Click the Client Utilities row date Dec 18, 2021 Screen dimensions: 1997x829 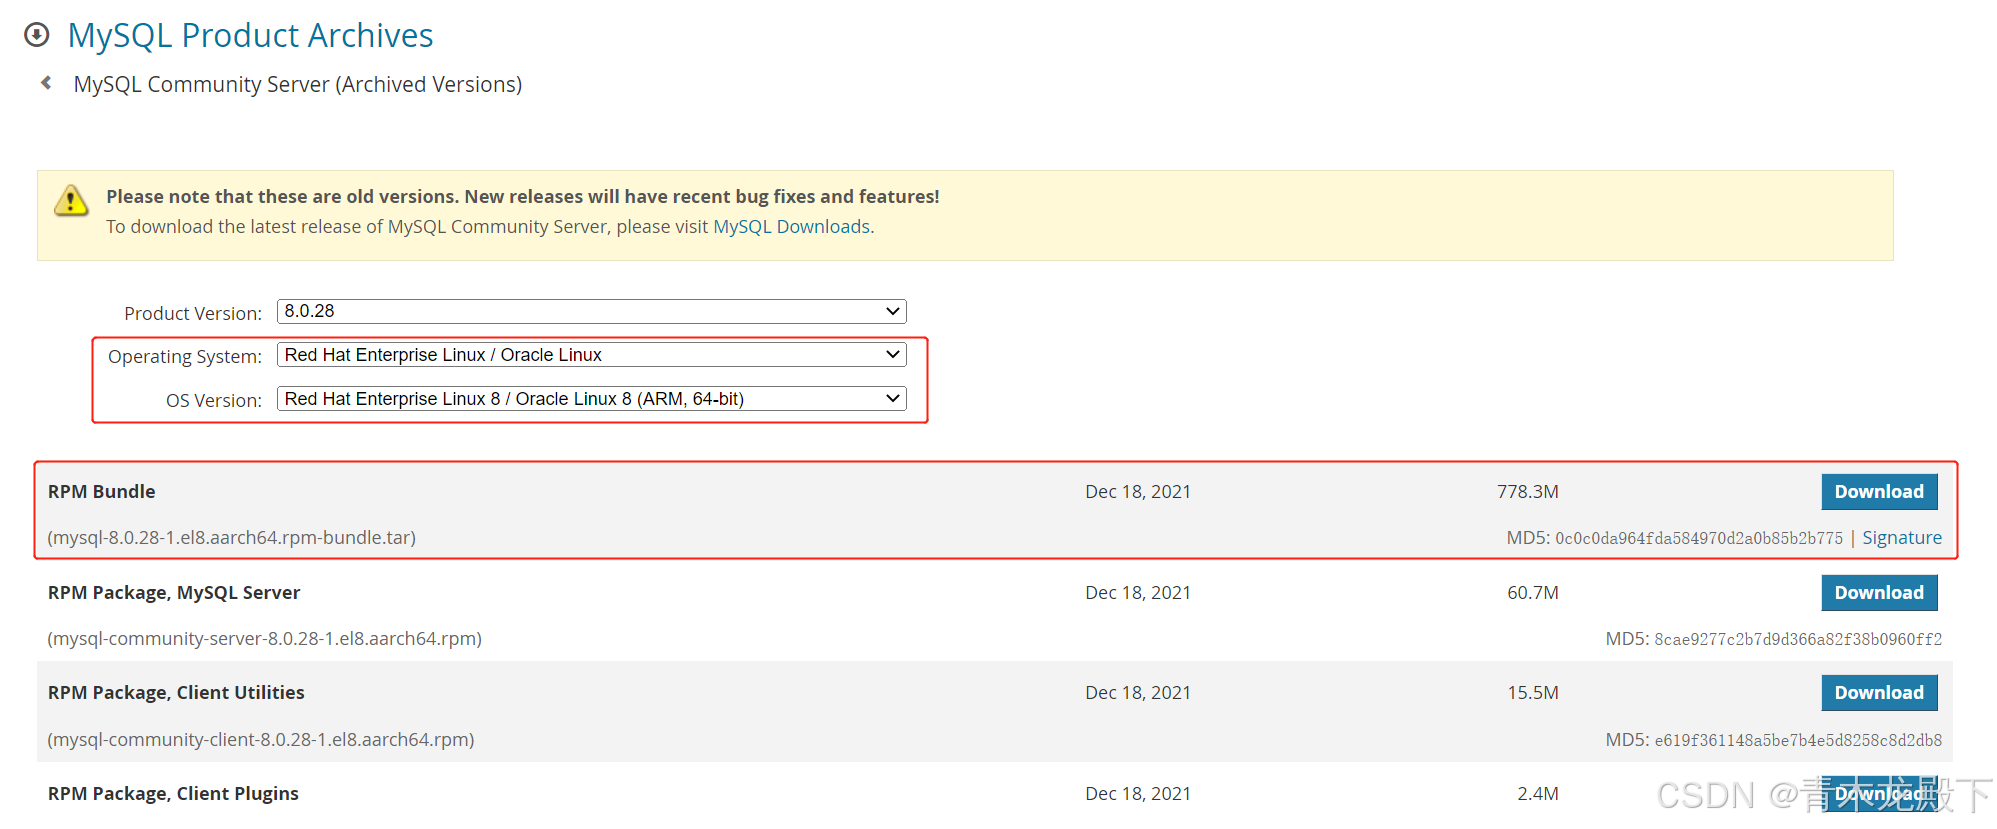[x=1138, y=693]
